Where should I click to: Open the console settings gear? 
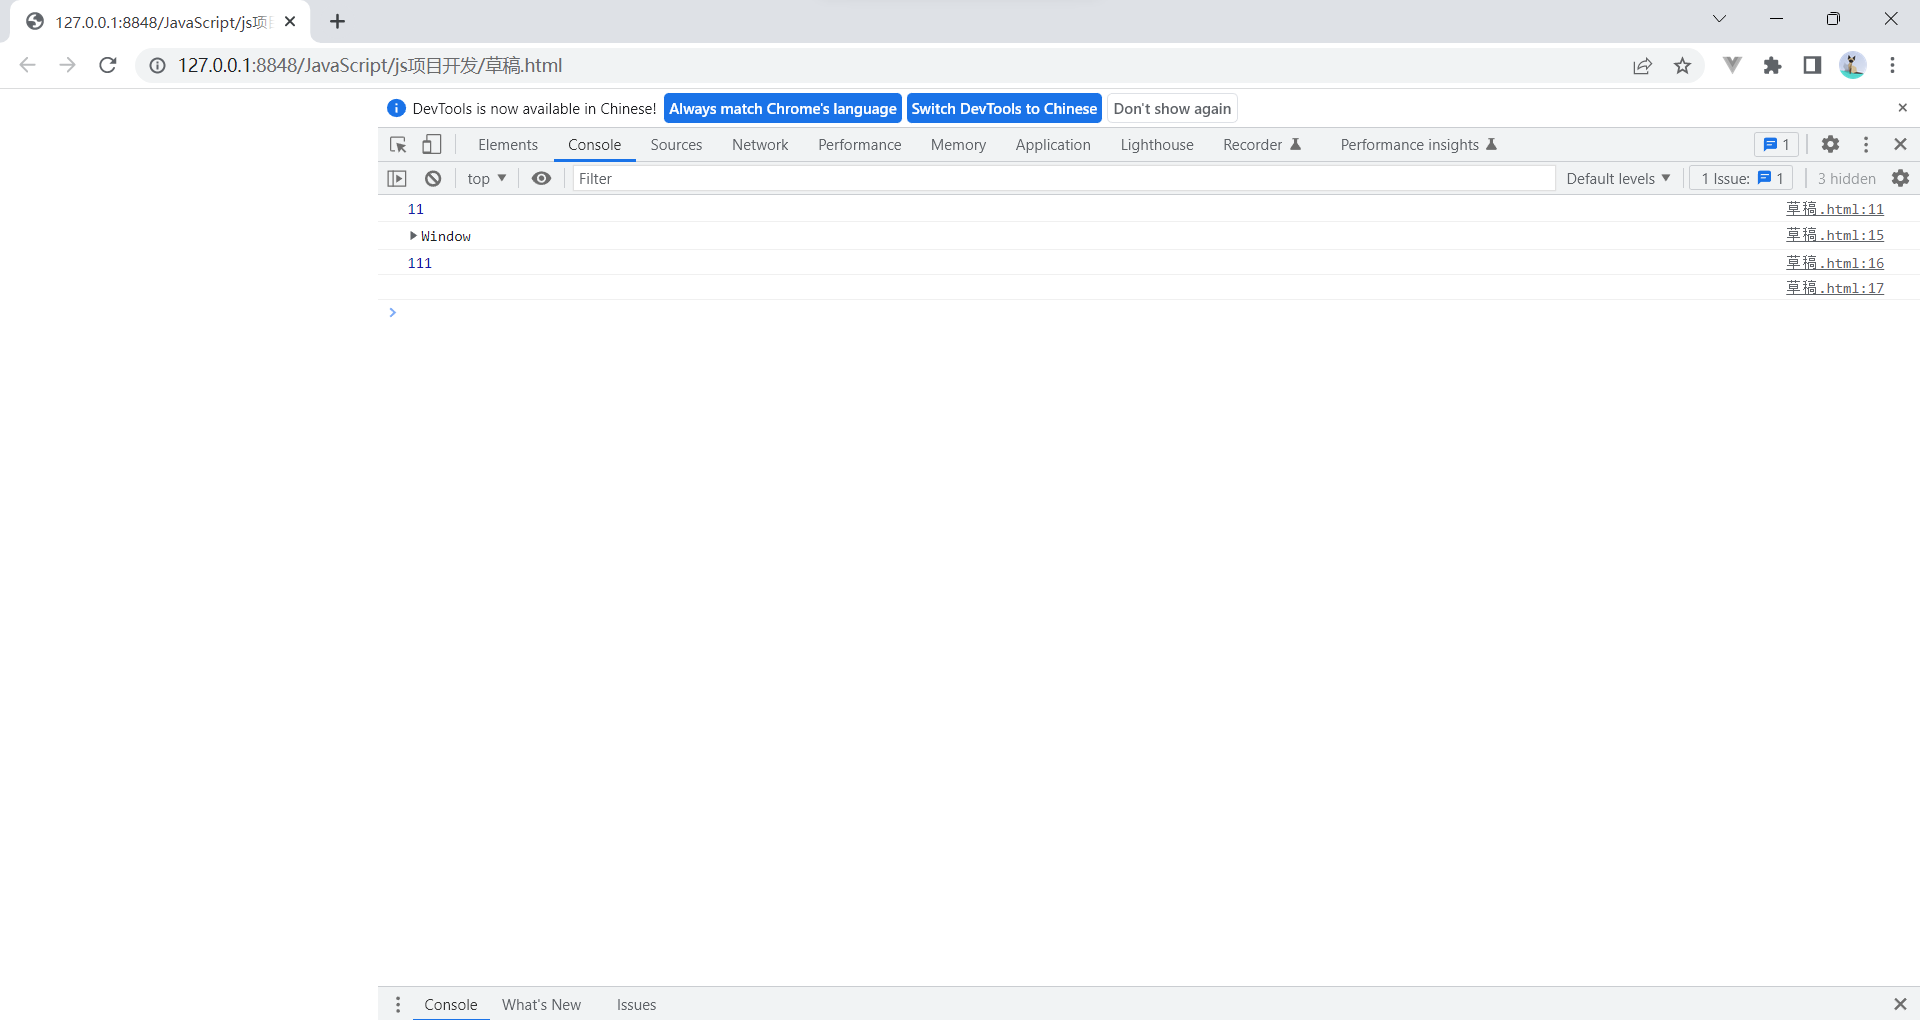coord(1902,178)
